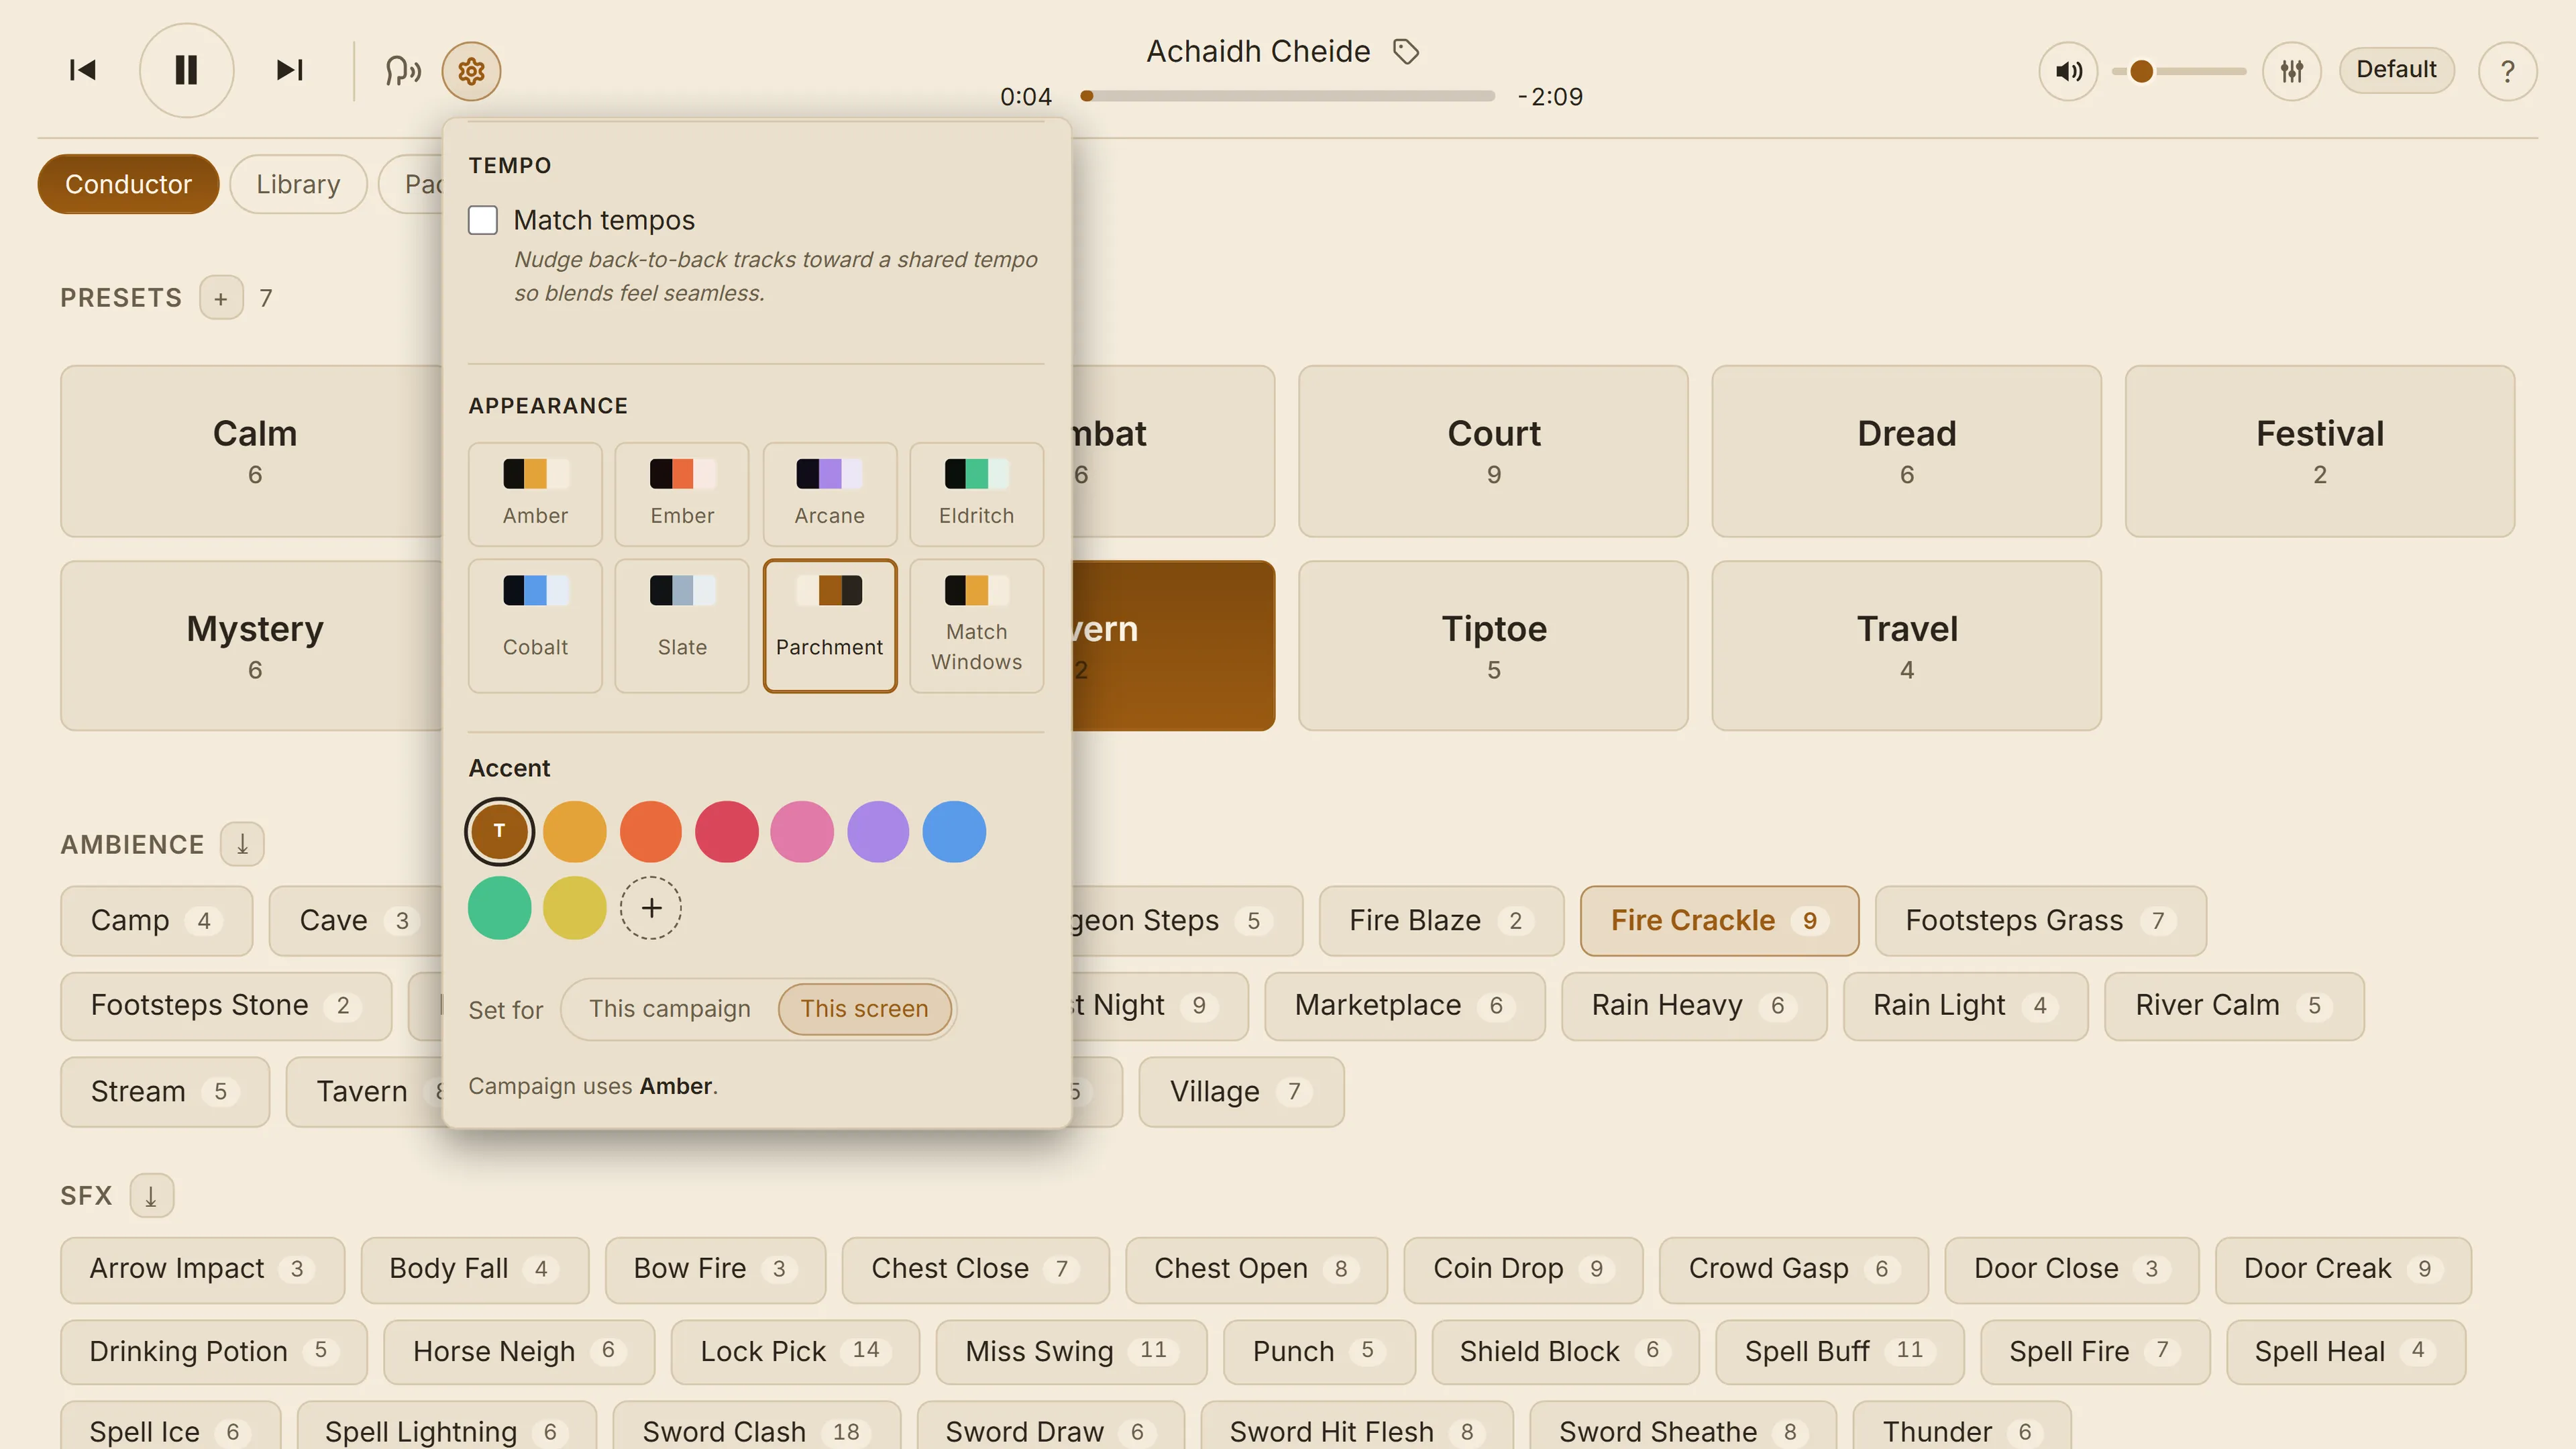Viewport: 2576px width, 1449px height.
Task: Switch to the Conductor tab
Action: 128,184
